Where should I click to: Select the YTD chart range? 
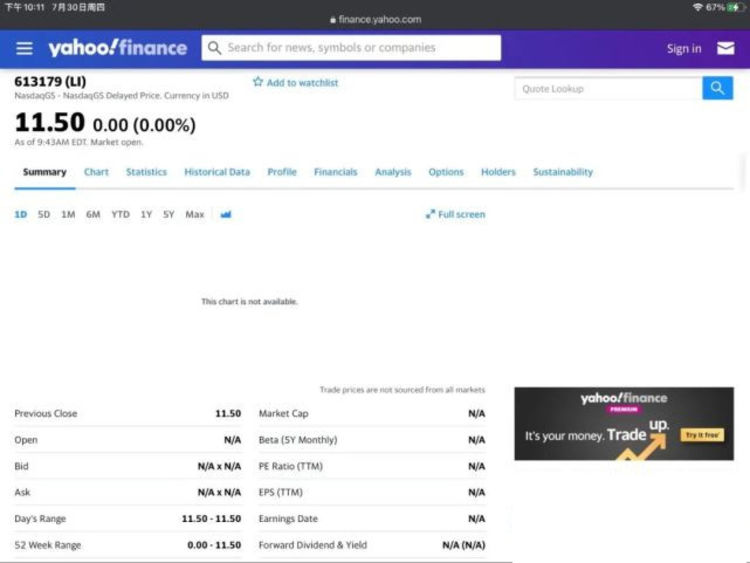pyautogui.click(x=120, y=214)
